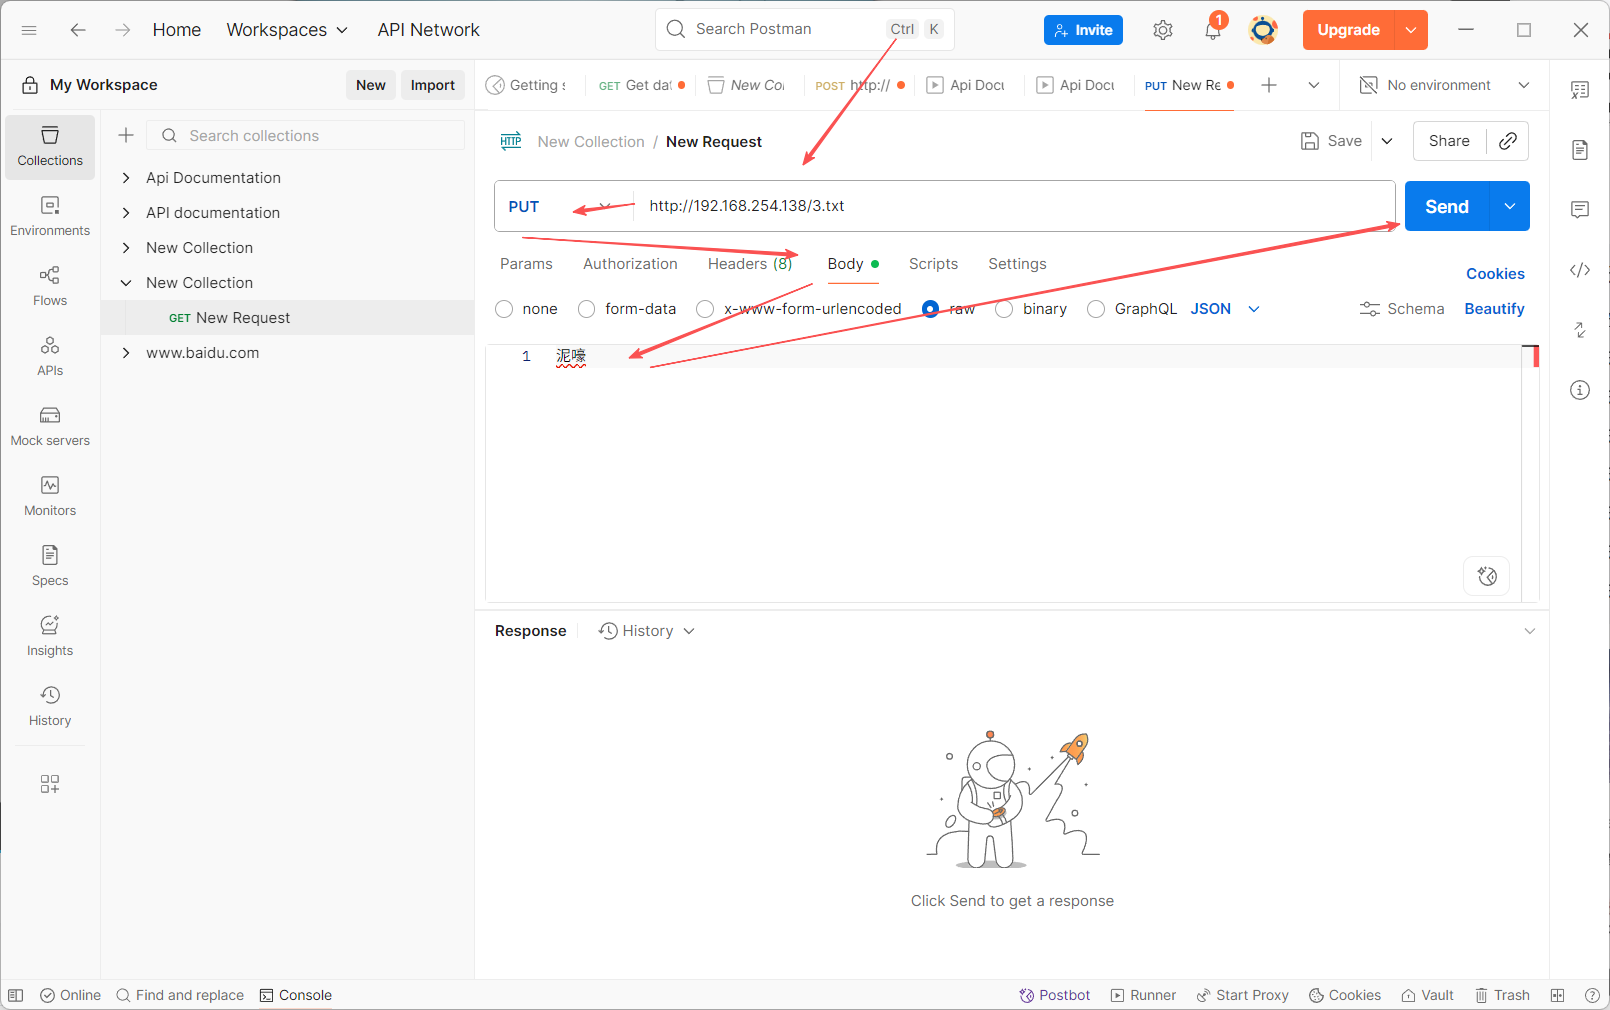Open the info icon in right sidebar
The image size is (1610, 1010).
point(1580,390)
